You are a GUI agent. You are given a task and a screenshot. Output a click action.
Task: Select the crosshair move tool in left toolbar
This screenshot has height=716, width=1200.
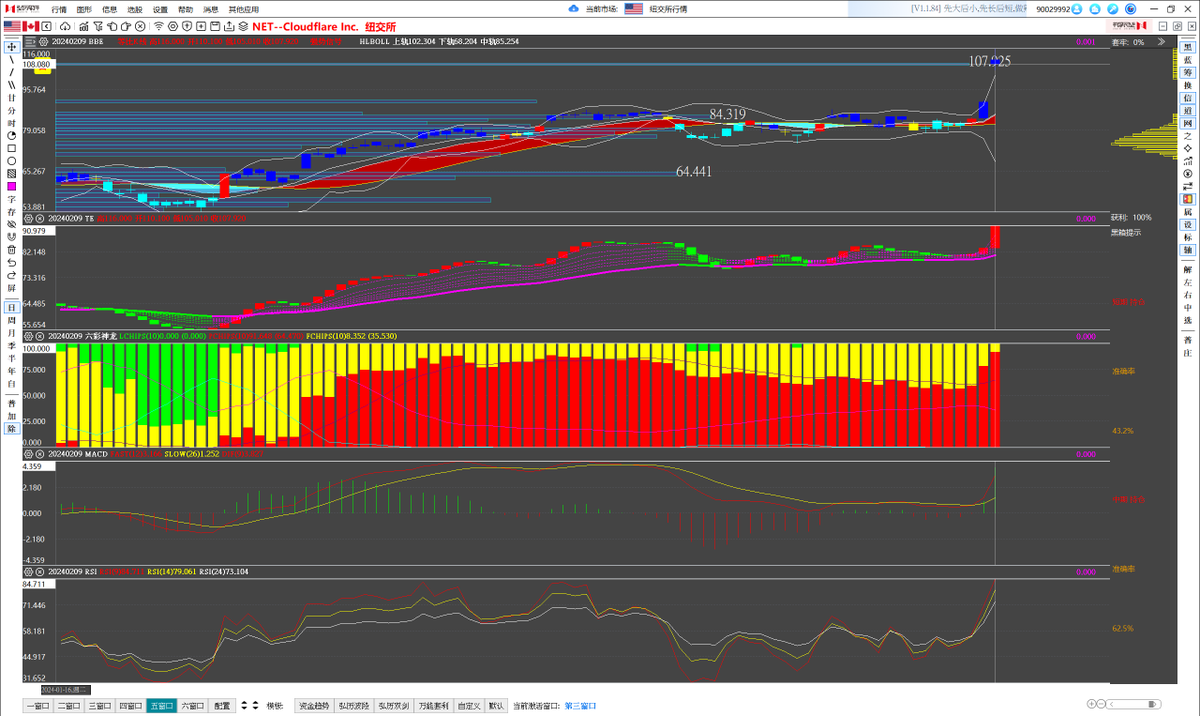[12, 46]
